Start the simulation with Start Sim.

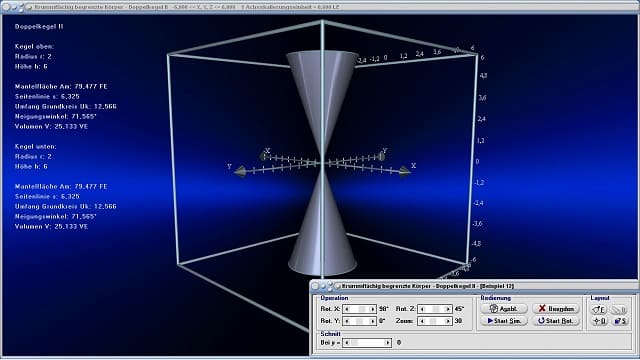(504, 321)
